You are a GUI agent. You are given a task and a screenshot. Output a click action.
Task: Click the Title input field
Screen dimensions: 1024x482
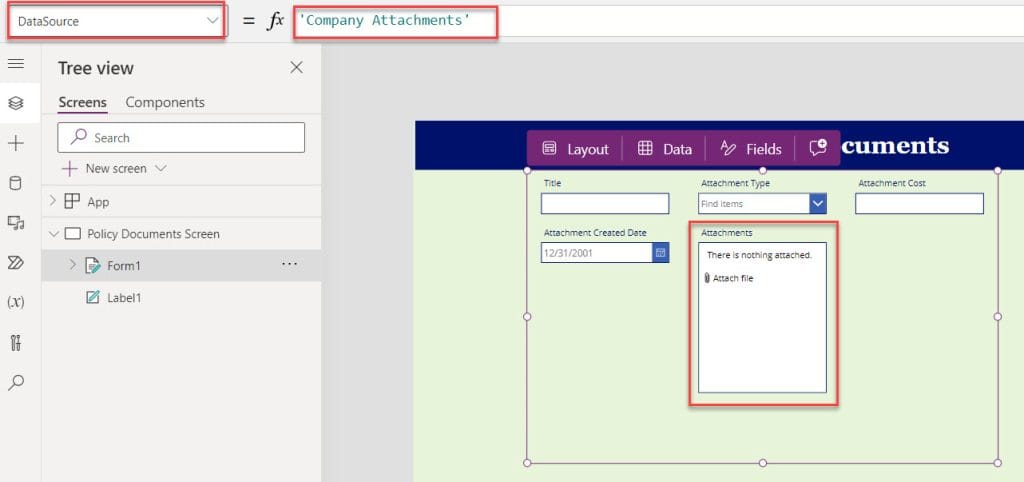click(605, 203)
